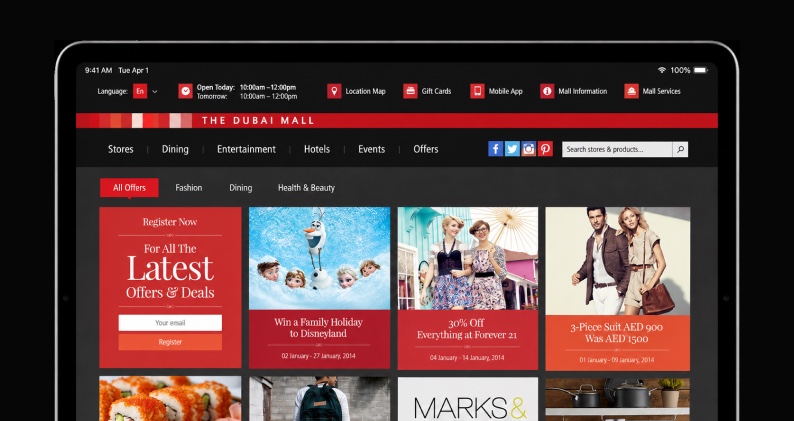Open the Forever 21 offer image
Viewport: 794px width, 421px height.
[x=467, y=258]
